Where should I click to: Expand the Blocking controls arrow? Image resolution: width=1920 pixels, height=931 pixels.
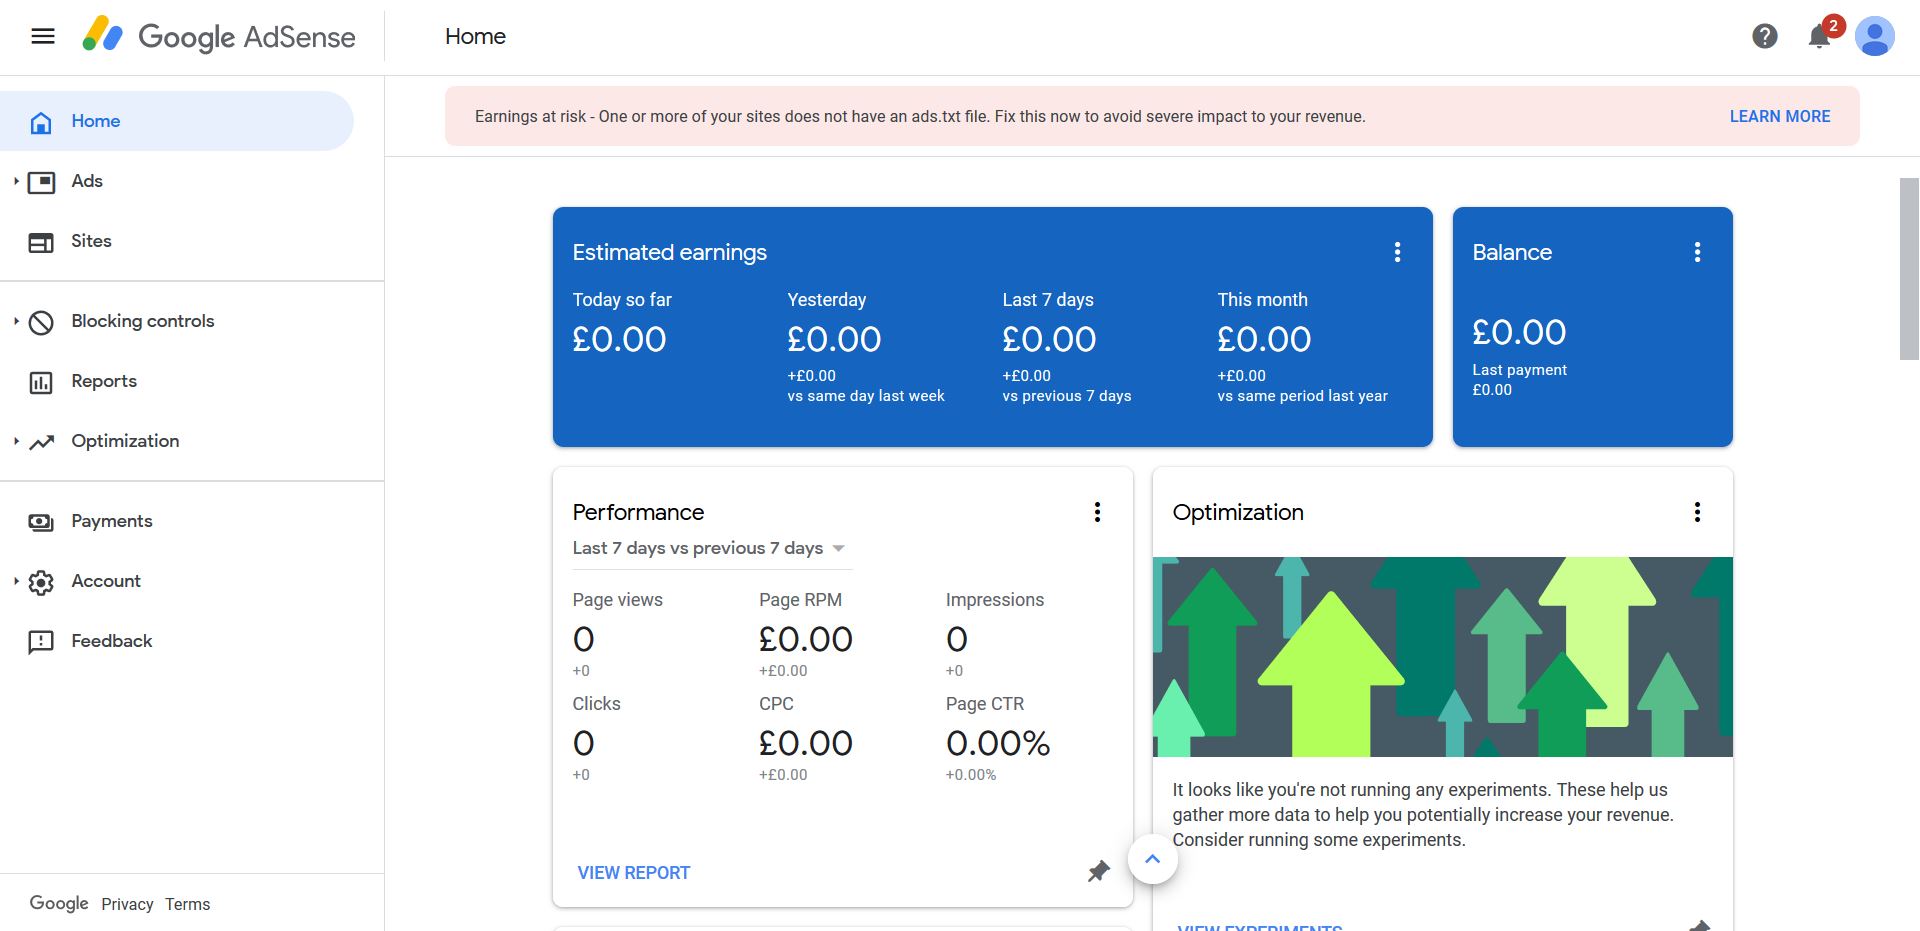16,321
